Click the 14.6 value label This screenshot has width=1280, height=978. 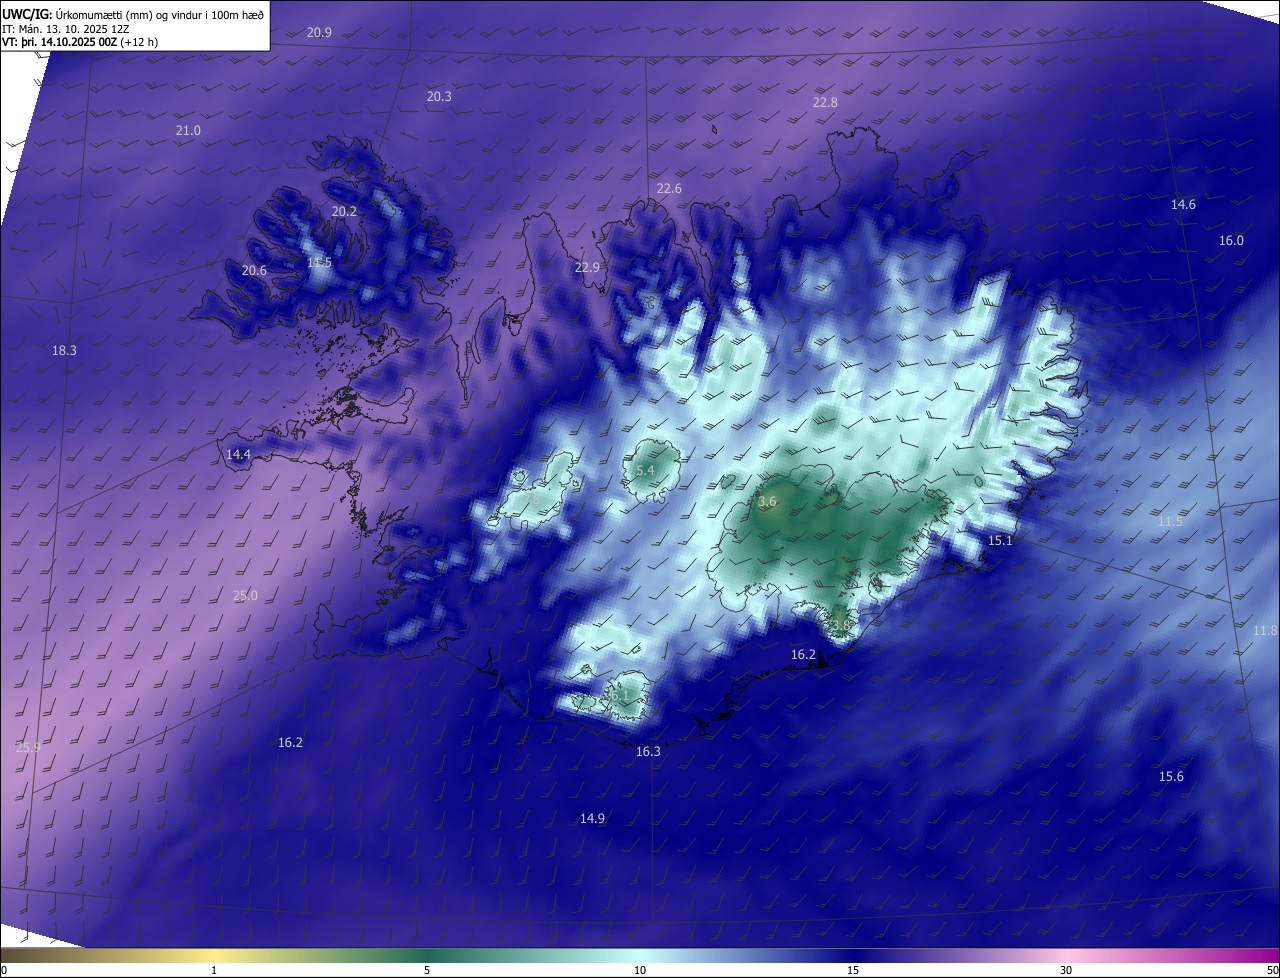coord(1183,204)
